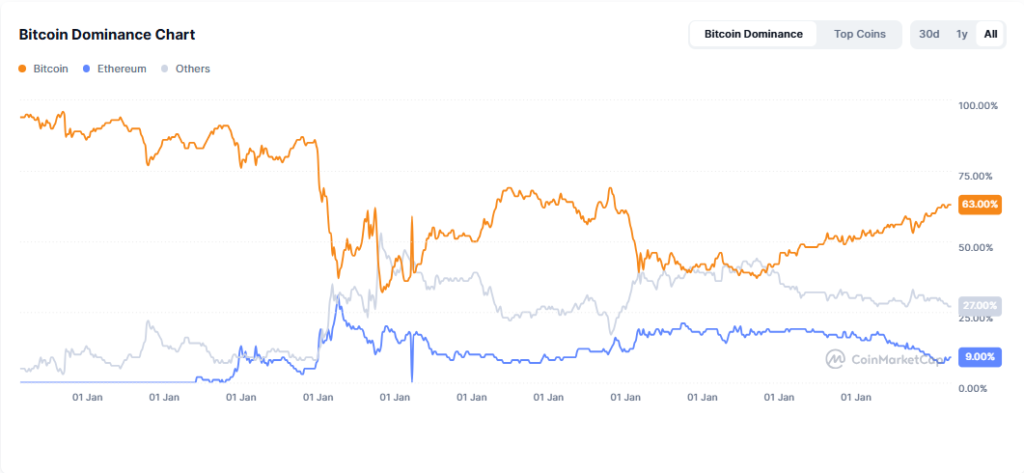Open the Top Coins tab

coord(859,34)
